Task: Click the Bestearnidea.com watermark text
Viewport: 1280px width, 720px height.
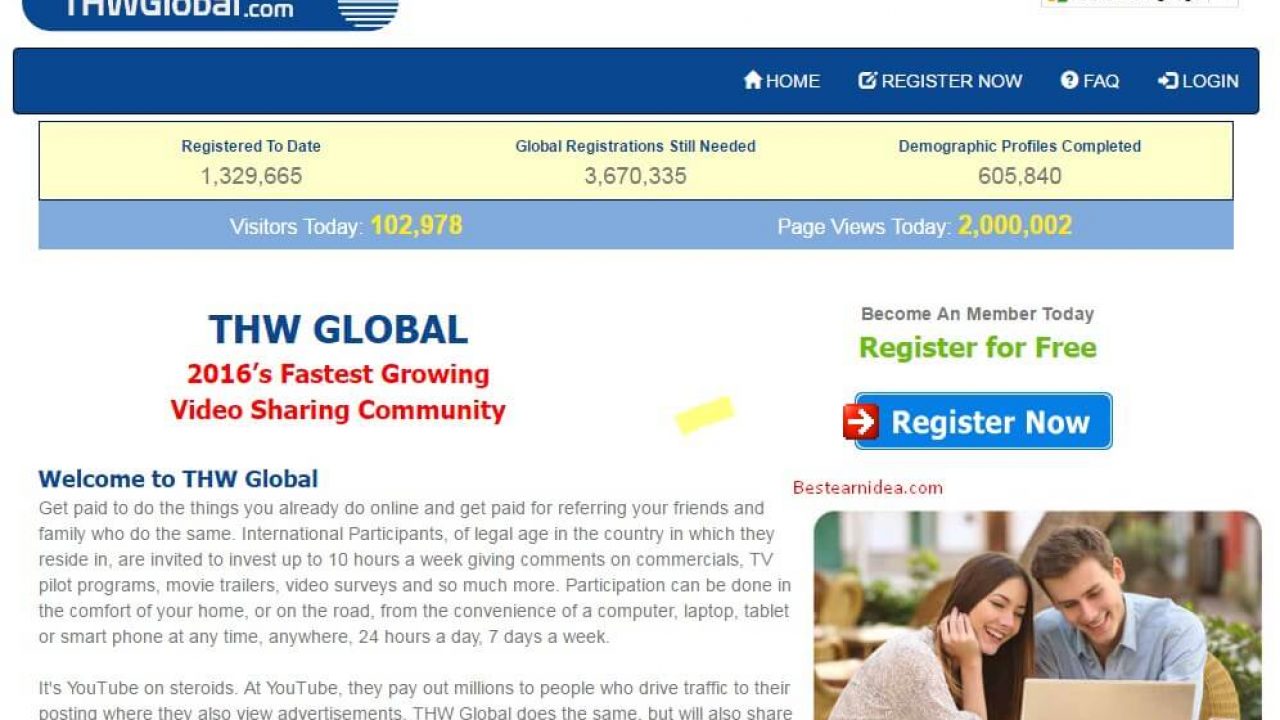Action: (867, 488)
